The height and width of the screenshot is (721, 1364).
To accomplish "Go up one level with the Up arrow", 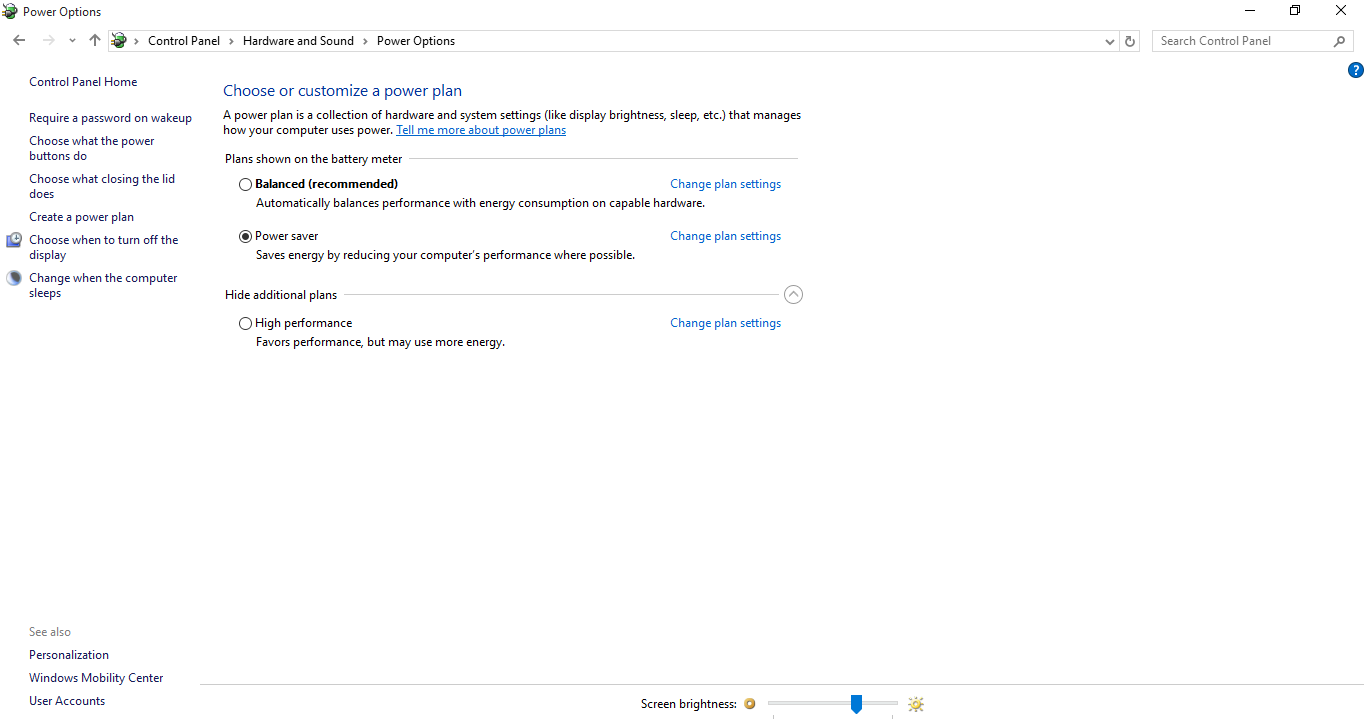I will [x=95, y=41].
